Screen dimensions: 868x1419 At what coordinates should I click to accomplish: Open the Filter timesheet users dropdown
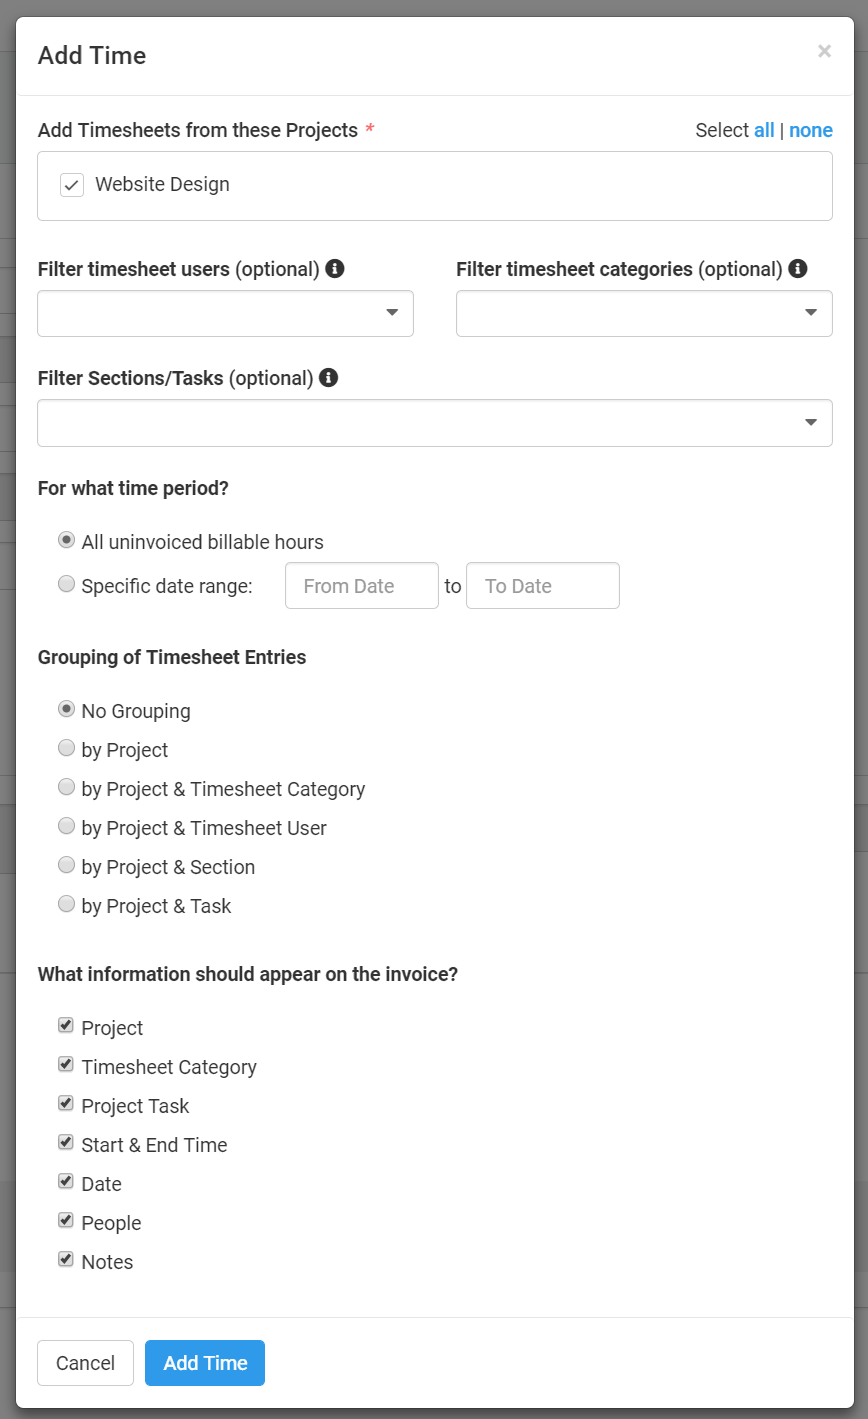(x=225, y=313)
